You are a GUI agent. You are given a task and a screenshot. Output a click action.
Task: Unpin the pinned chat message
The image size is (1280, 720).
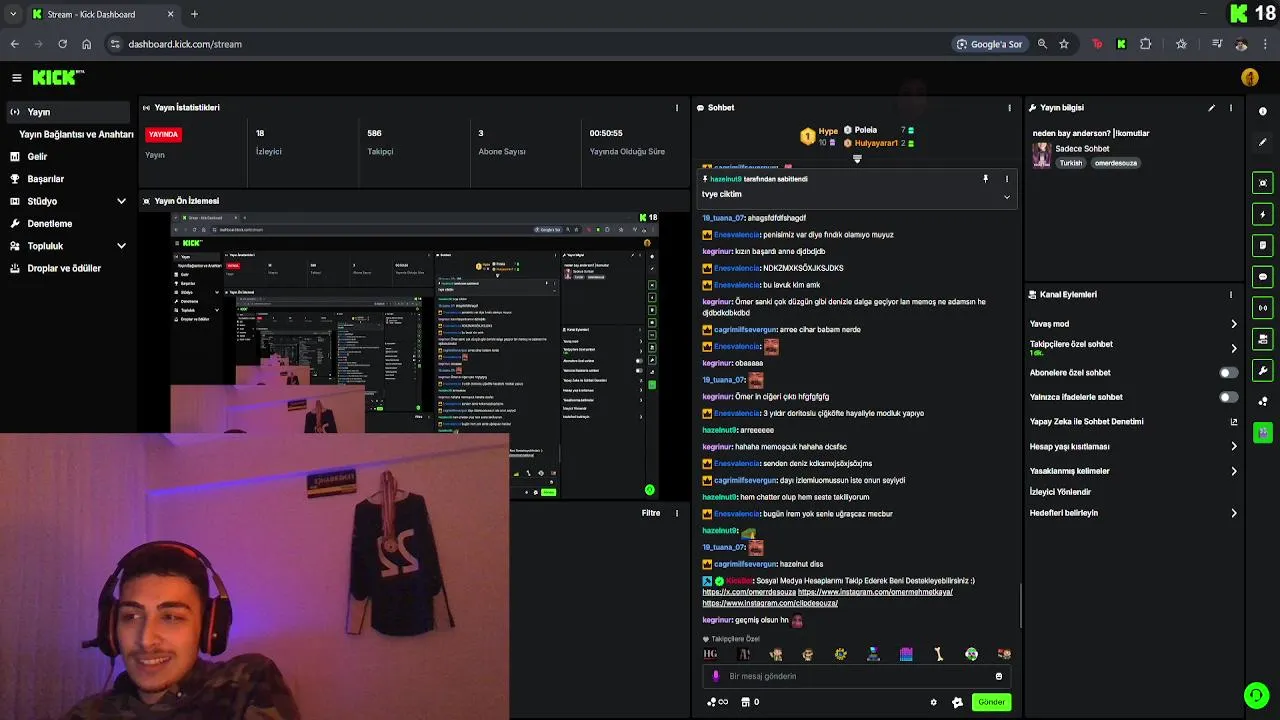coord(985,179)
